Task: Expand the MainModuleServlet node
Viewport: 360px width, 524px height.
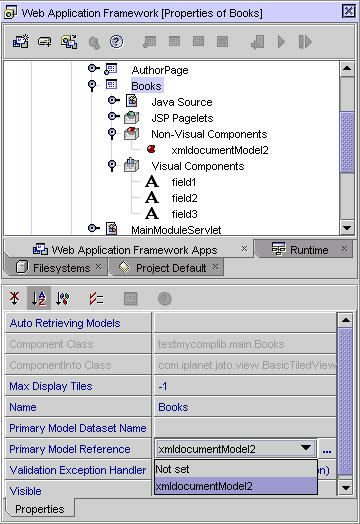Action: (93, 228)
